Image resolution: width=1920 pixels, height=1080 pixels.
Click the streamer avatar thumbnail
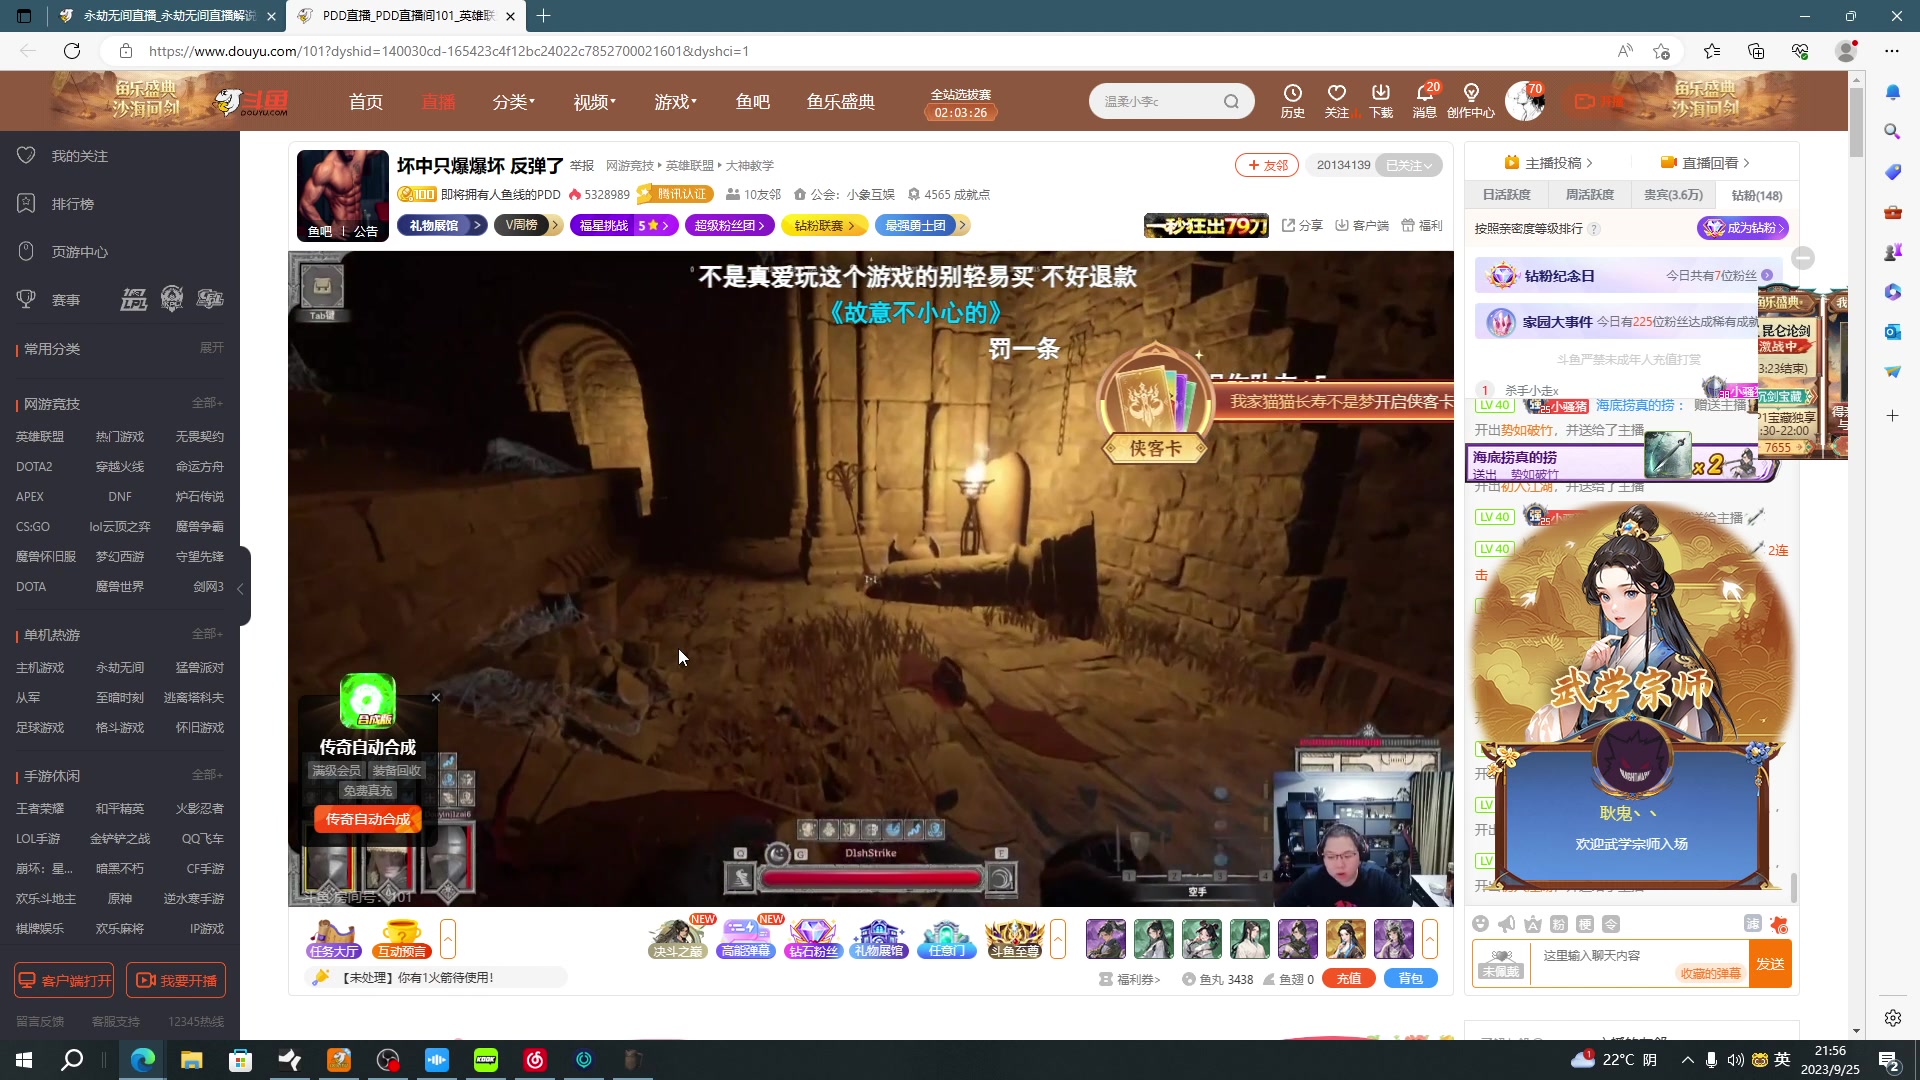[x=342, y=196]
